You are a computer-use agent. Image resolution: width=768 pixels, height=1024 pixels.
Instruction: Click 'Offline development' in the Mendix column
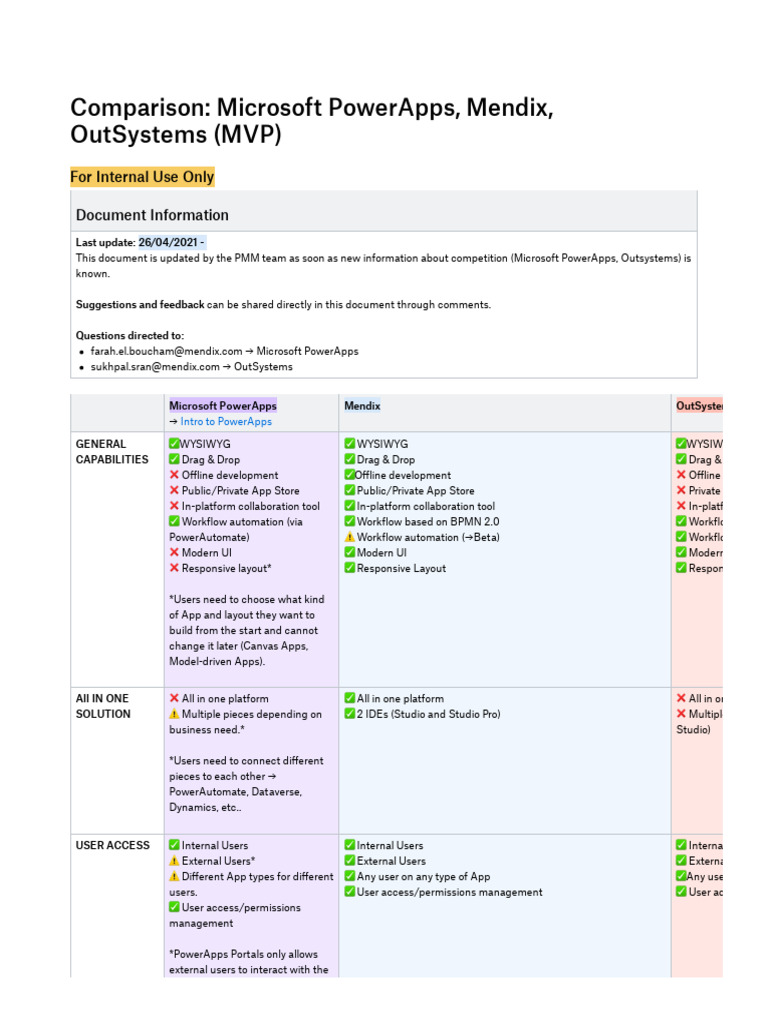point(403,475)
